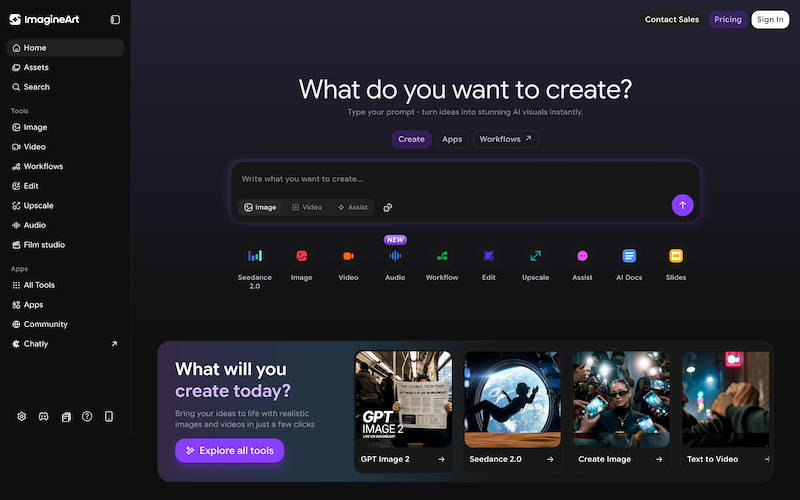
Task: Open the GPT Image 2 thumbnail card
Action: pos(403,411)
